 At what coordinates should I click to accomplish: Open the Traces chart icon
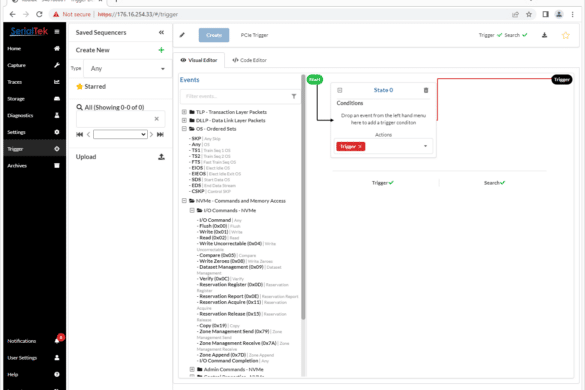point(57,82)
